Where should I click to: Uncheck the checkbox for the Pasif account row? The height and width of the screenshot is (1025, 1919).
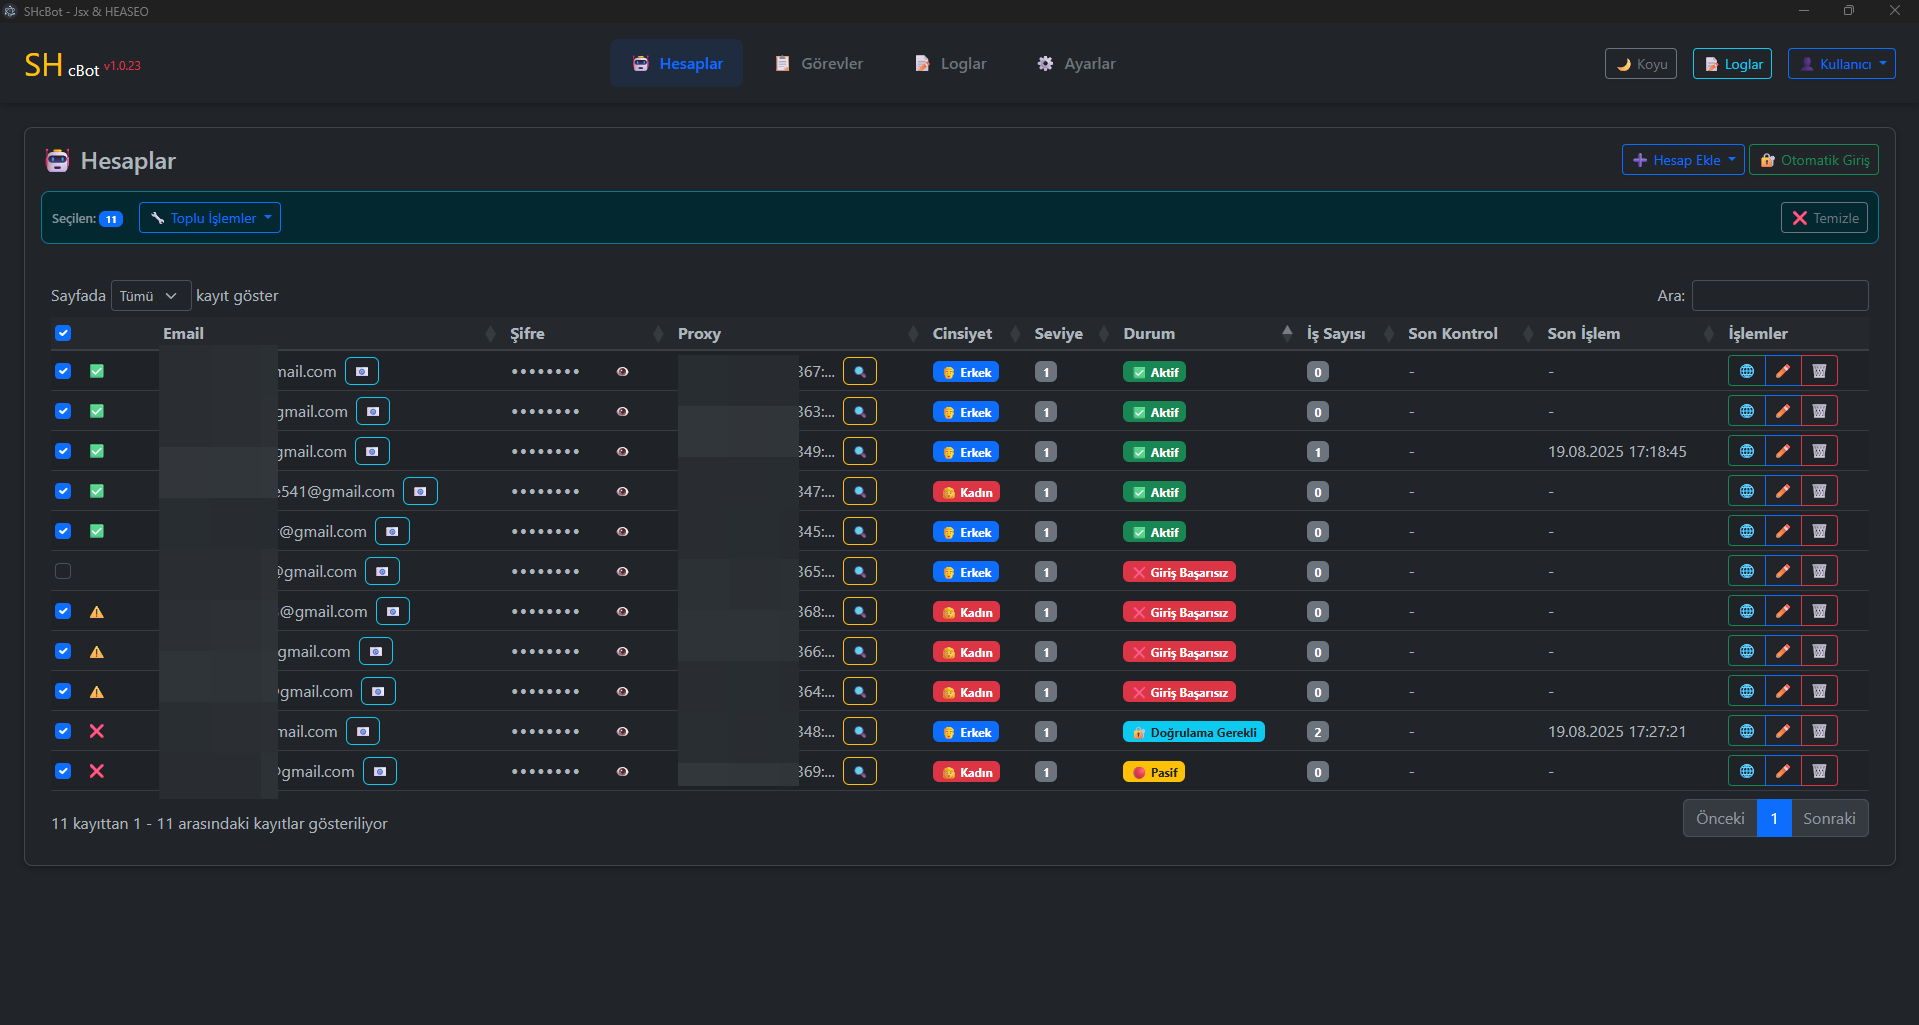(x=63, y=771)
